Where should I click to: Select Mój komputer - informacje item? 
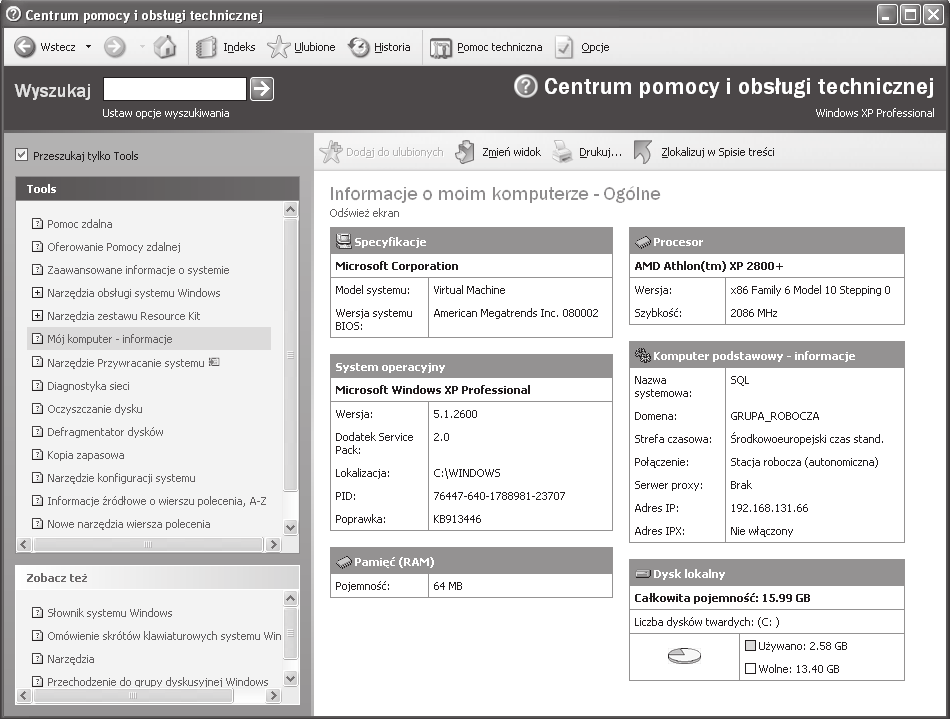pyautogui.click(x=149, y=339)
